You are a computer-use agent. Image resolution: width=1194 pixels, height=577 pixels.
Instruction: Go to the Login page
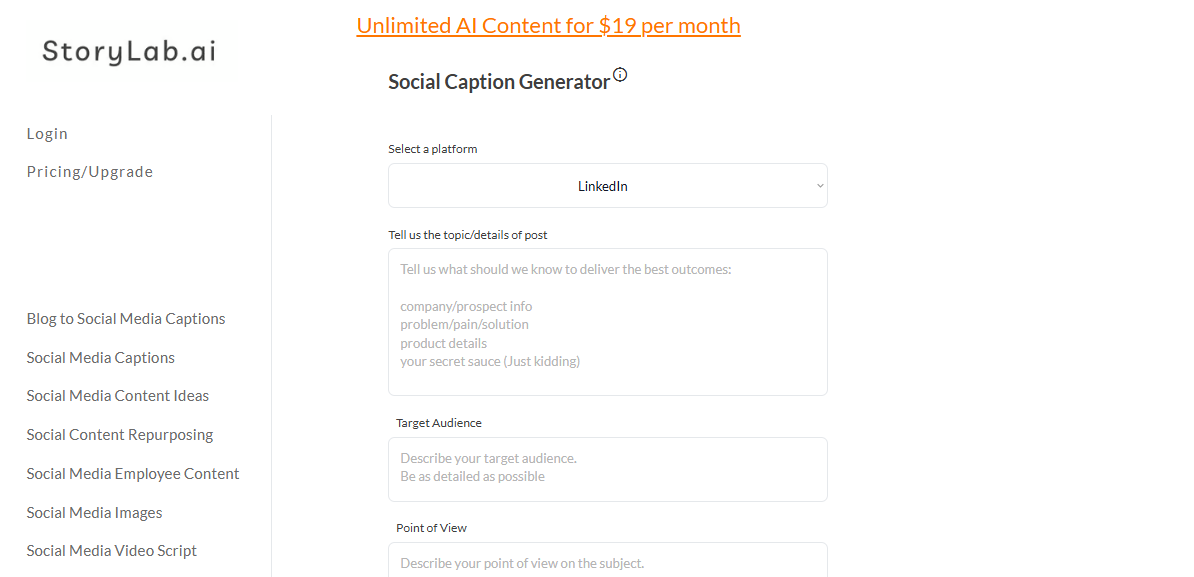[47, 134]
